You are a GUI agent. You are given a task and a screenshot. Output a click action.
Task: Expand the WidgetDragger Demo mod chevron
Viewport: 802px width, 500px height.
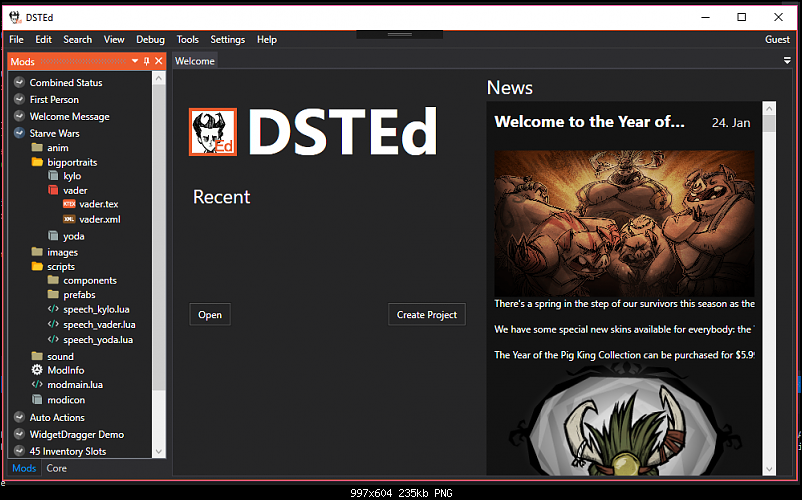19,434
